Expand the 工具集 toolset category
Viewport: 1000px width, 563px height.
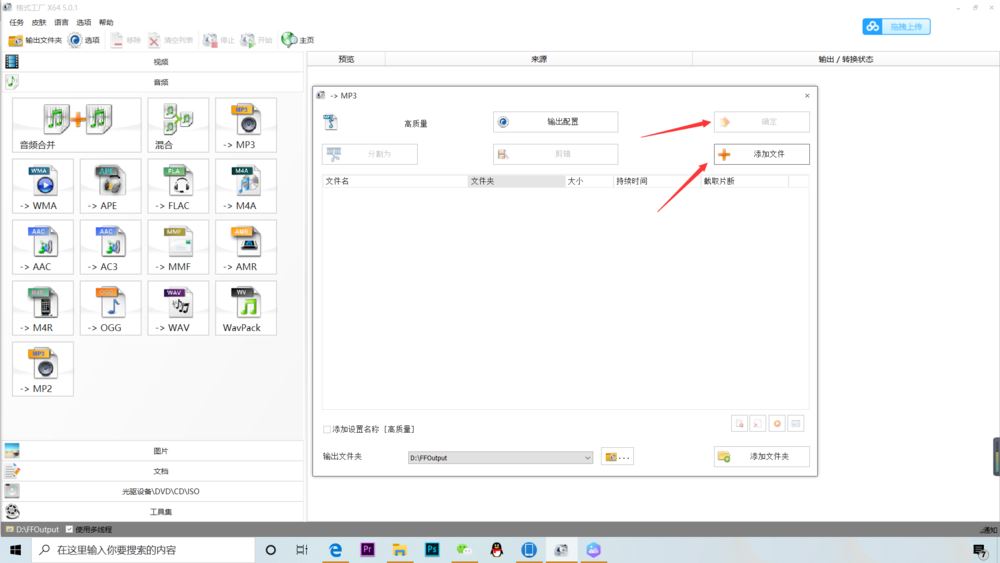pos(153,511)
